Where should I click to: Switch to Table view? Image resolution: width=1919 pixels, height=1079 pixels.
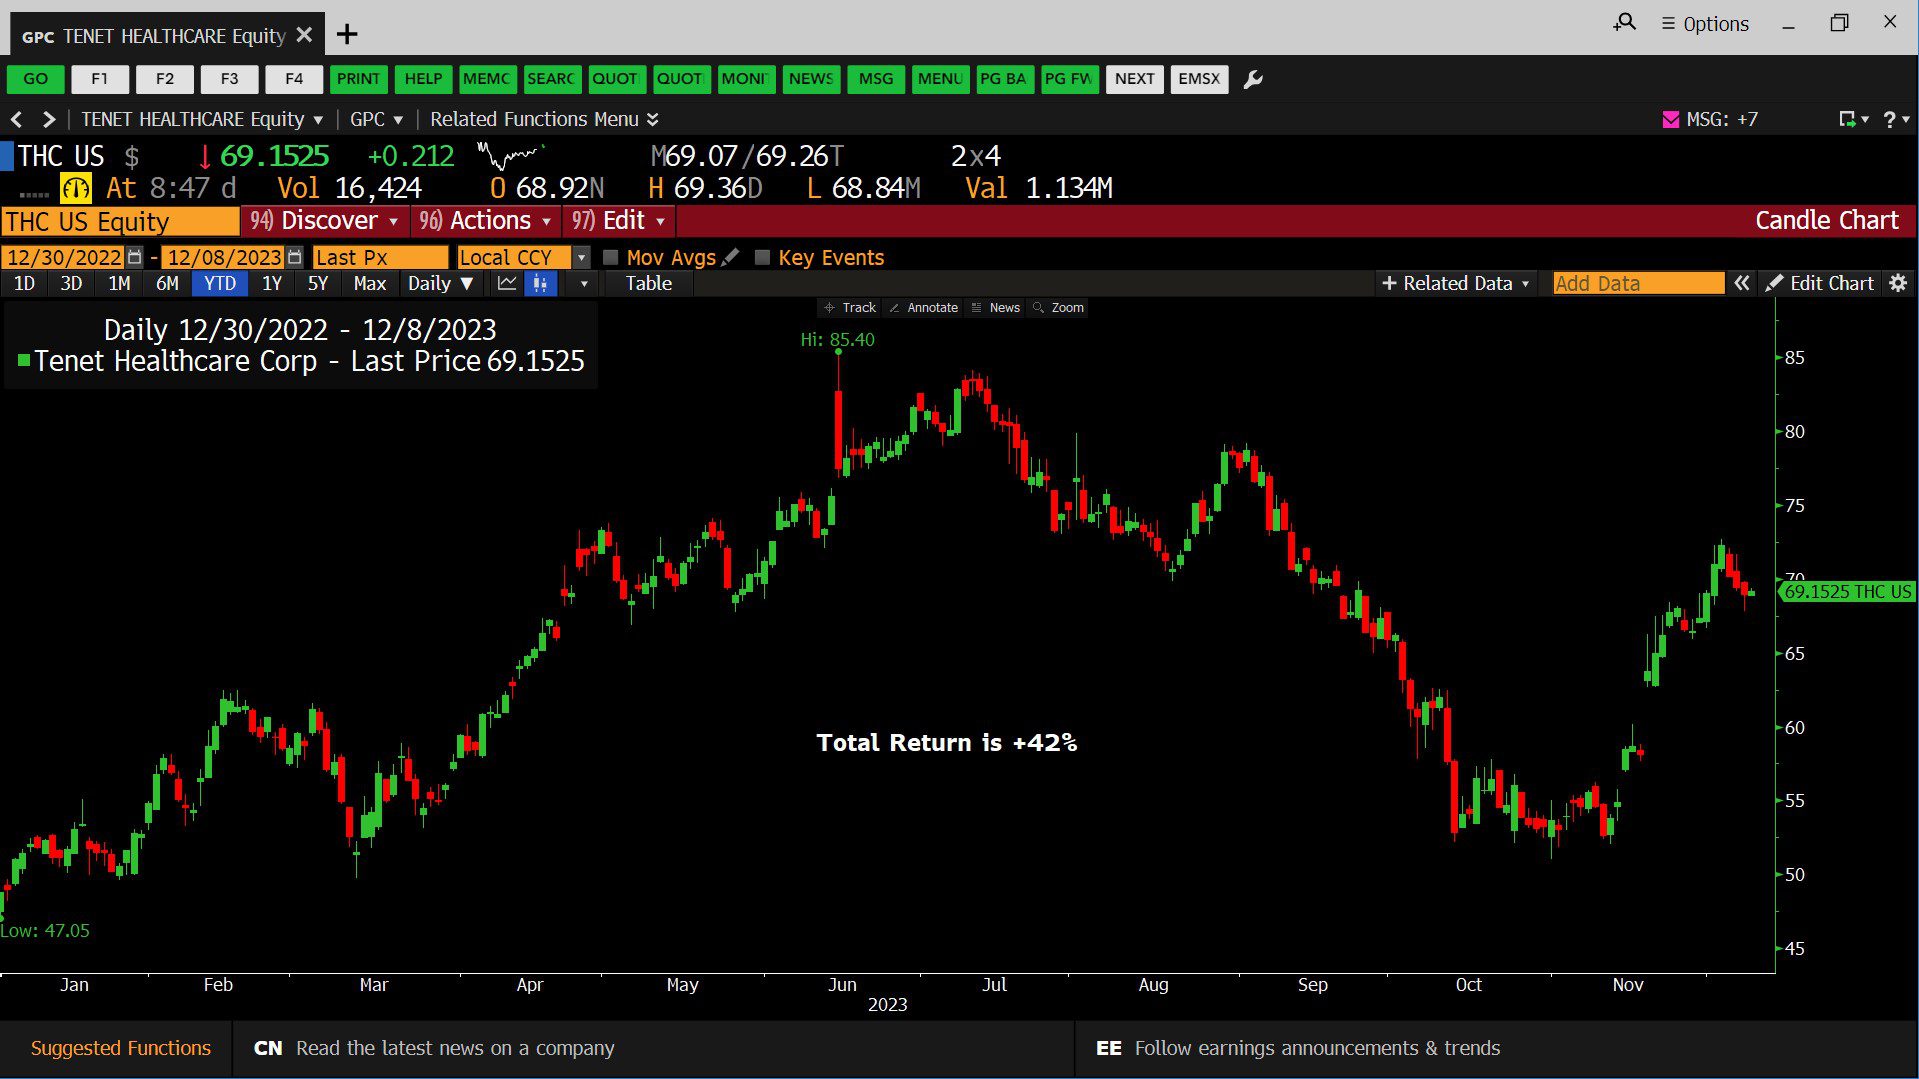[x=649, y=283]
